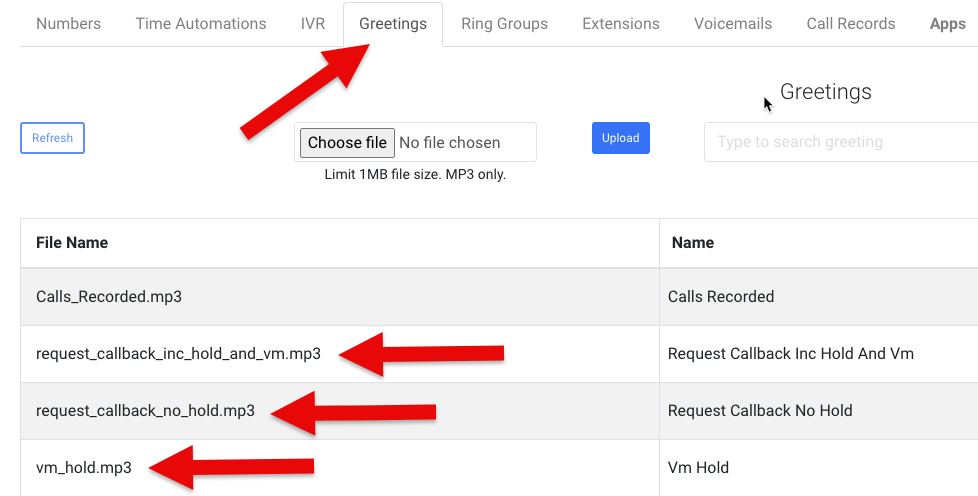Select the Apps tab
Image resolution: width=978 pixels, height=496 pixels.
pos(947,24)
